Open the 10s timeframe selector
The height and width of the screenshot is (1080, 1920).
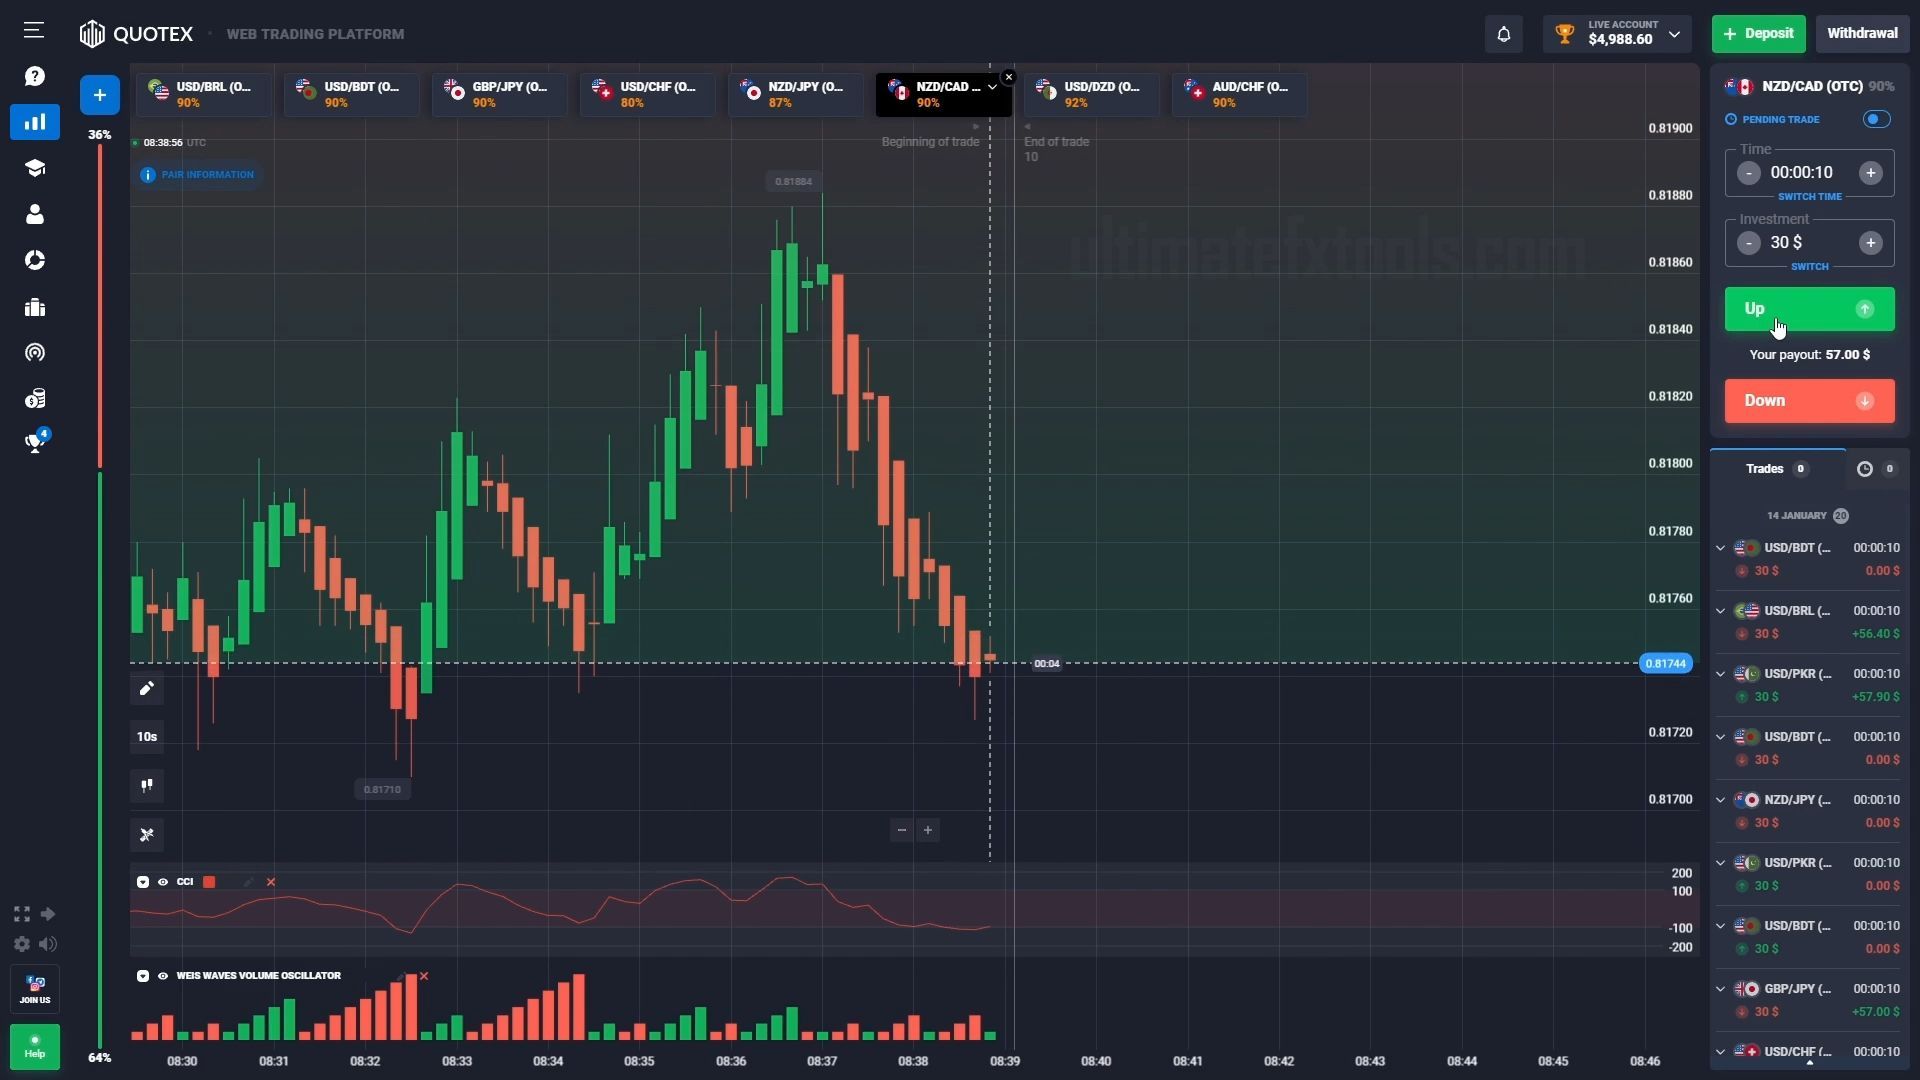click(147, 737)
